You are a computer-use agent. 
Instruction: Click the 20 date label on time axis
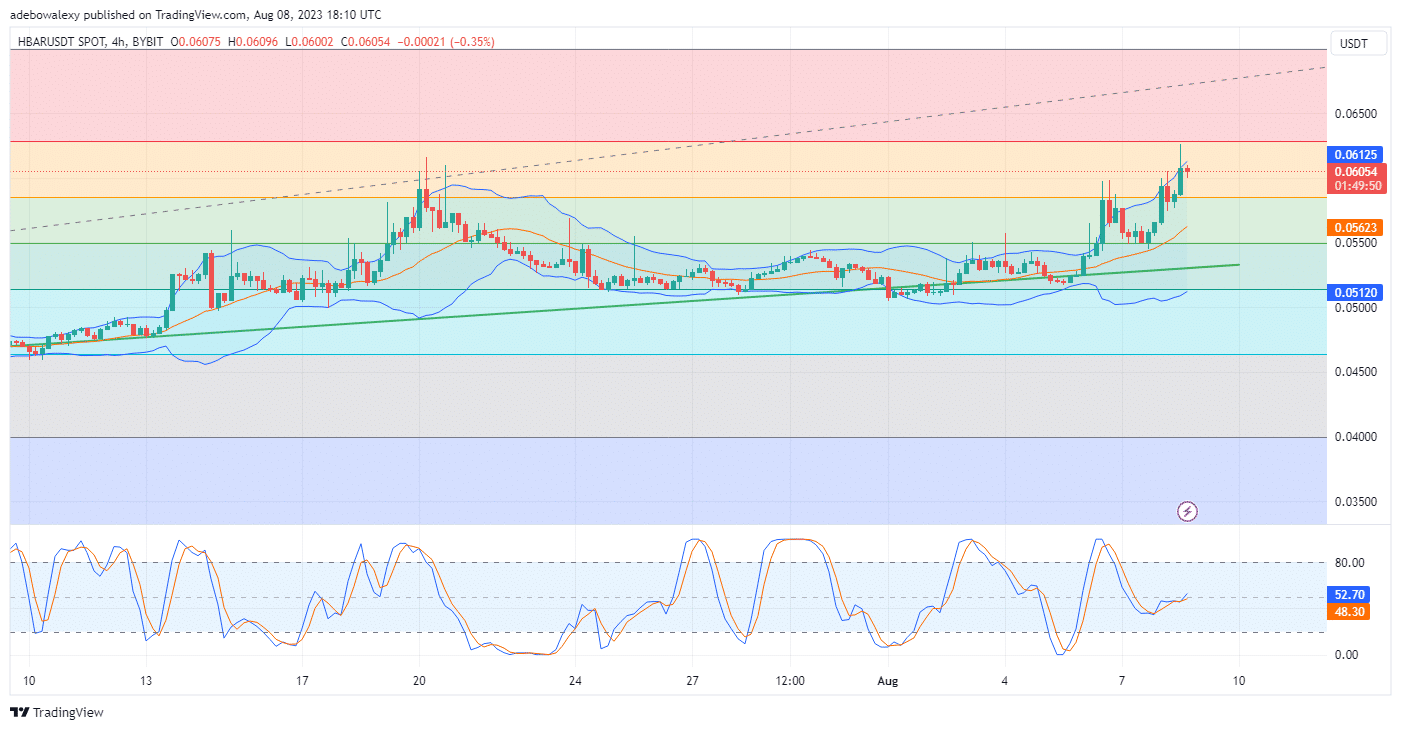[419, 681]
